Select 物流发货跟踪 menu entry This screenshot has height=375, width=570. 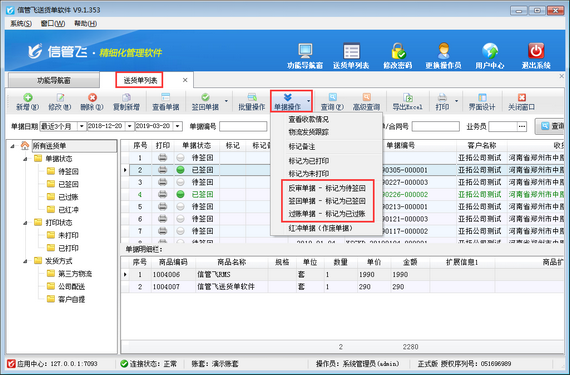(x=309, y=132)
